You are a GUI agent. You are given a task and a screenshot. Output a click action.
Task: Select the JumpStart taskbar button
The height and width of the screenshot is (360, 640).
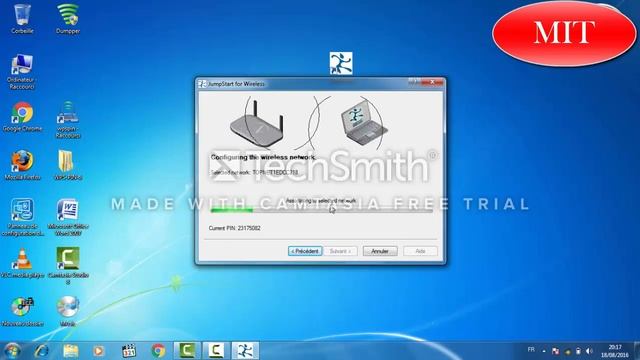[245, 351]
